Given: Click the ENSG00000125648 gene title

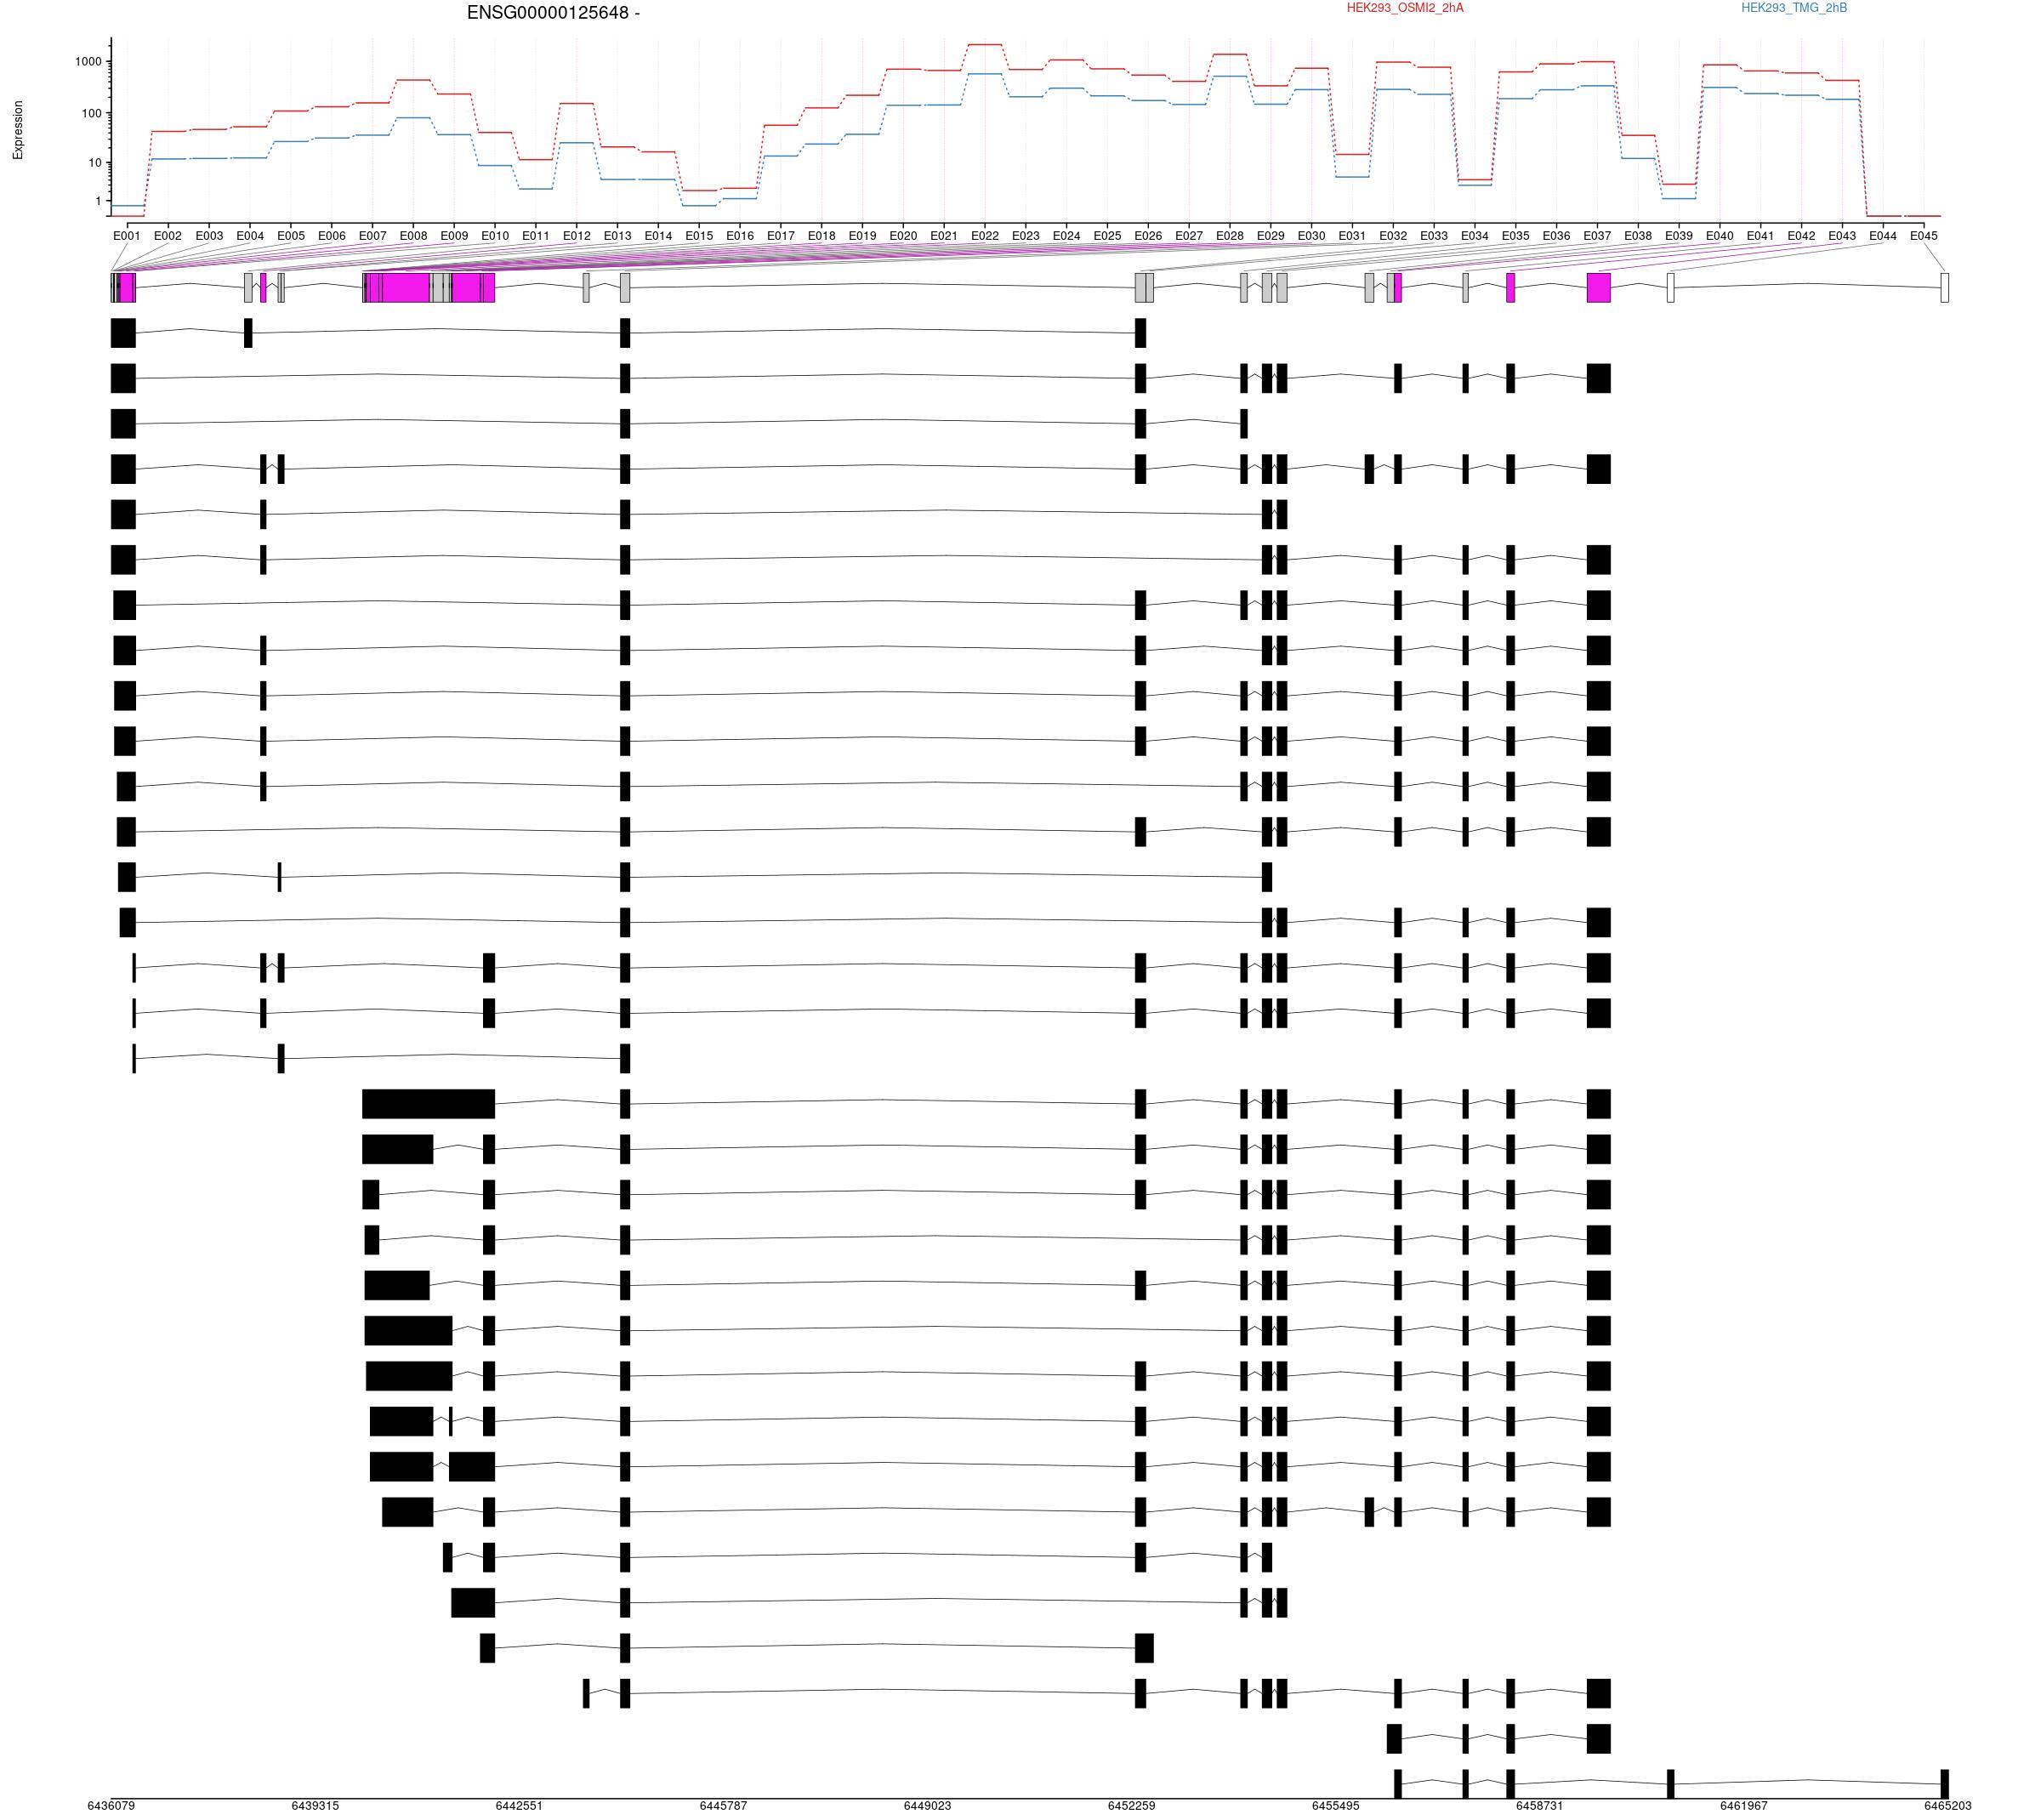Looking at the screenshot, I should click(x=553, y=13).
